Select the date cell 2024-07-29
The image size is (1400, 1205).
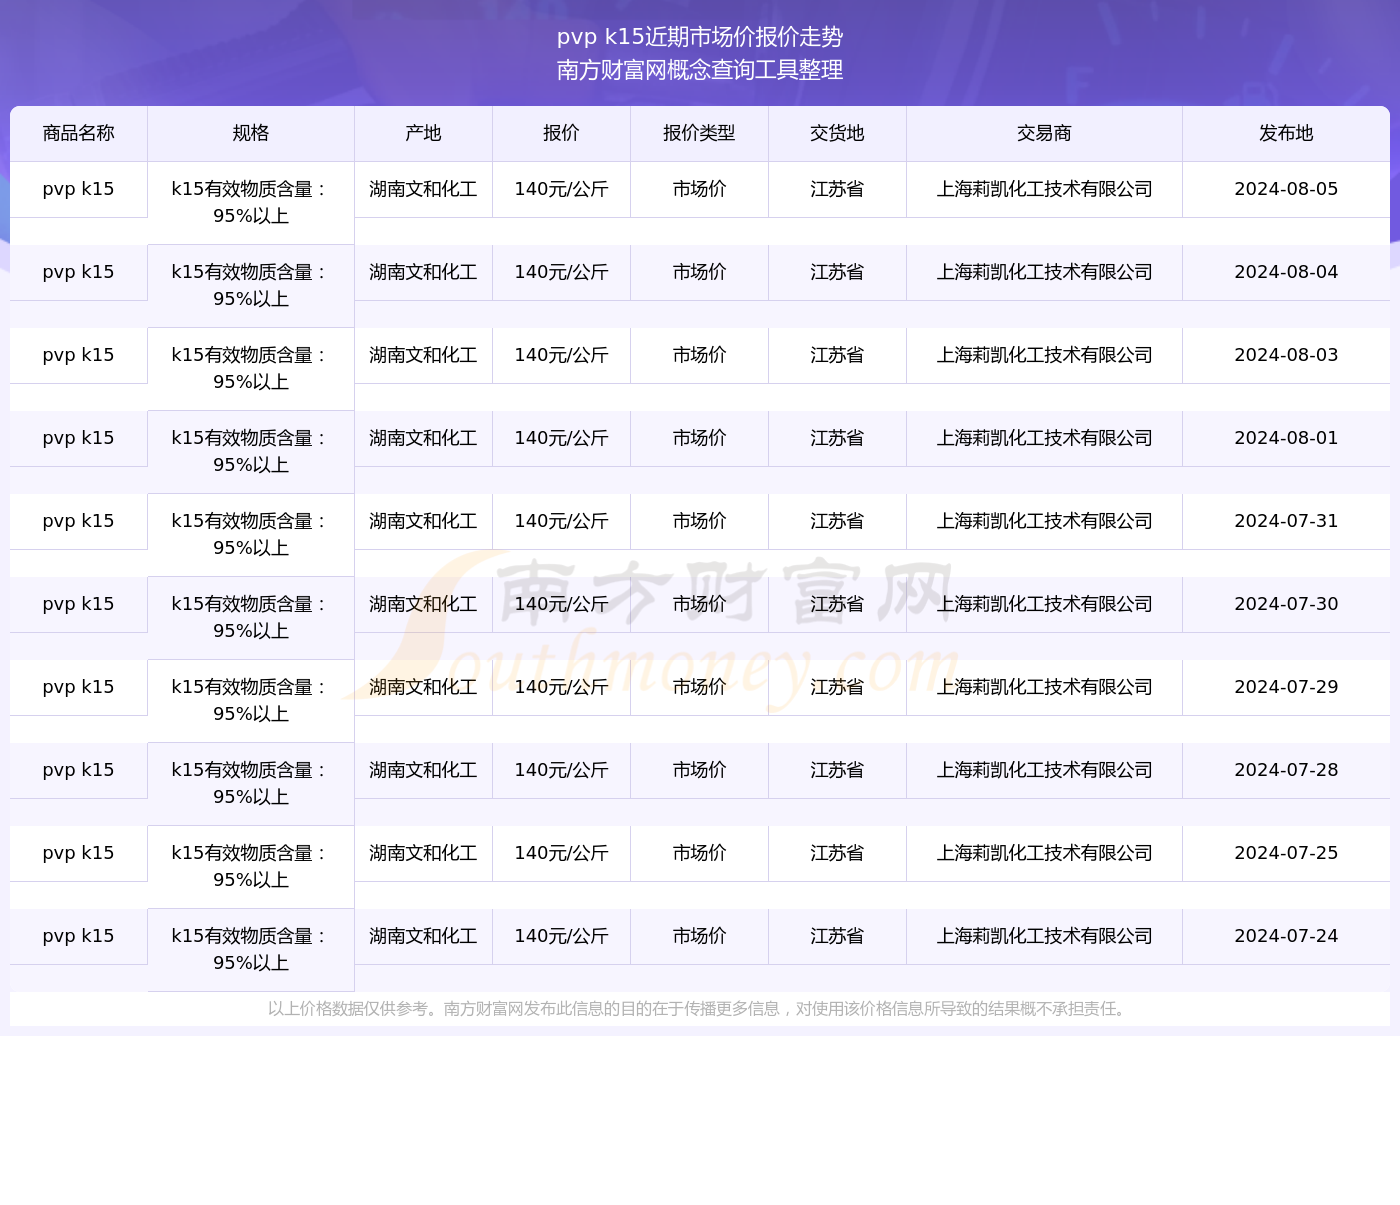[x=1286, y=687]
